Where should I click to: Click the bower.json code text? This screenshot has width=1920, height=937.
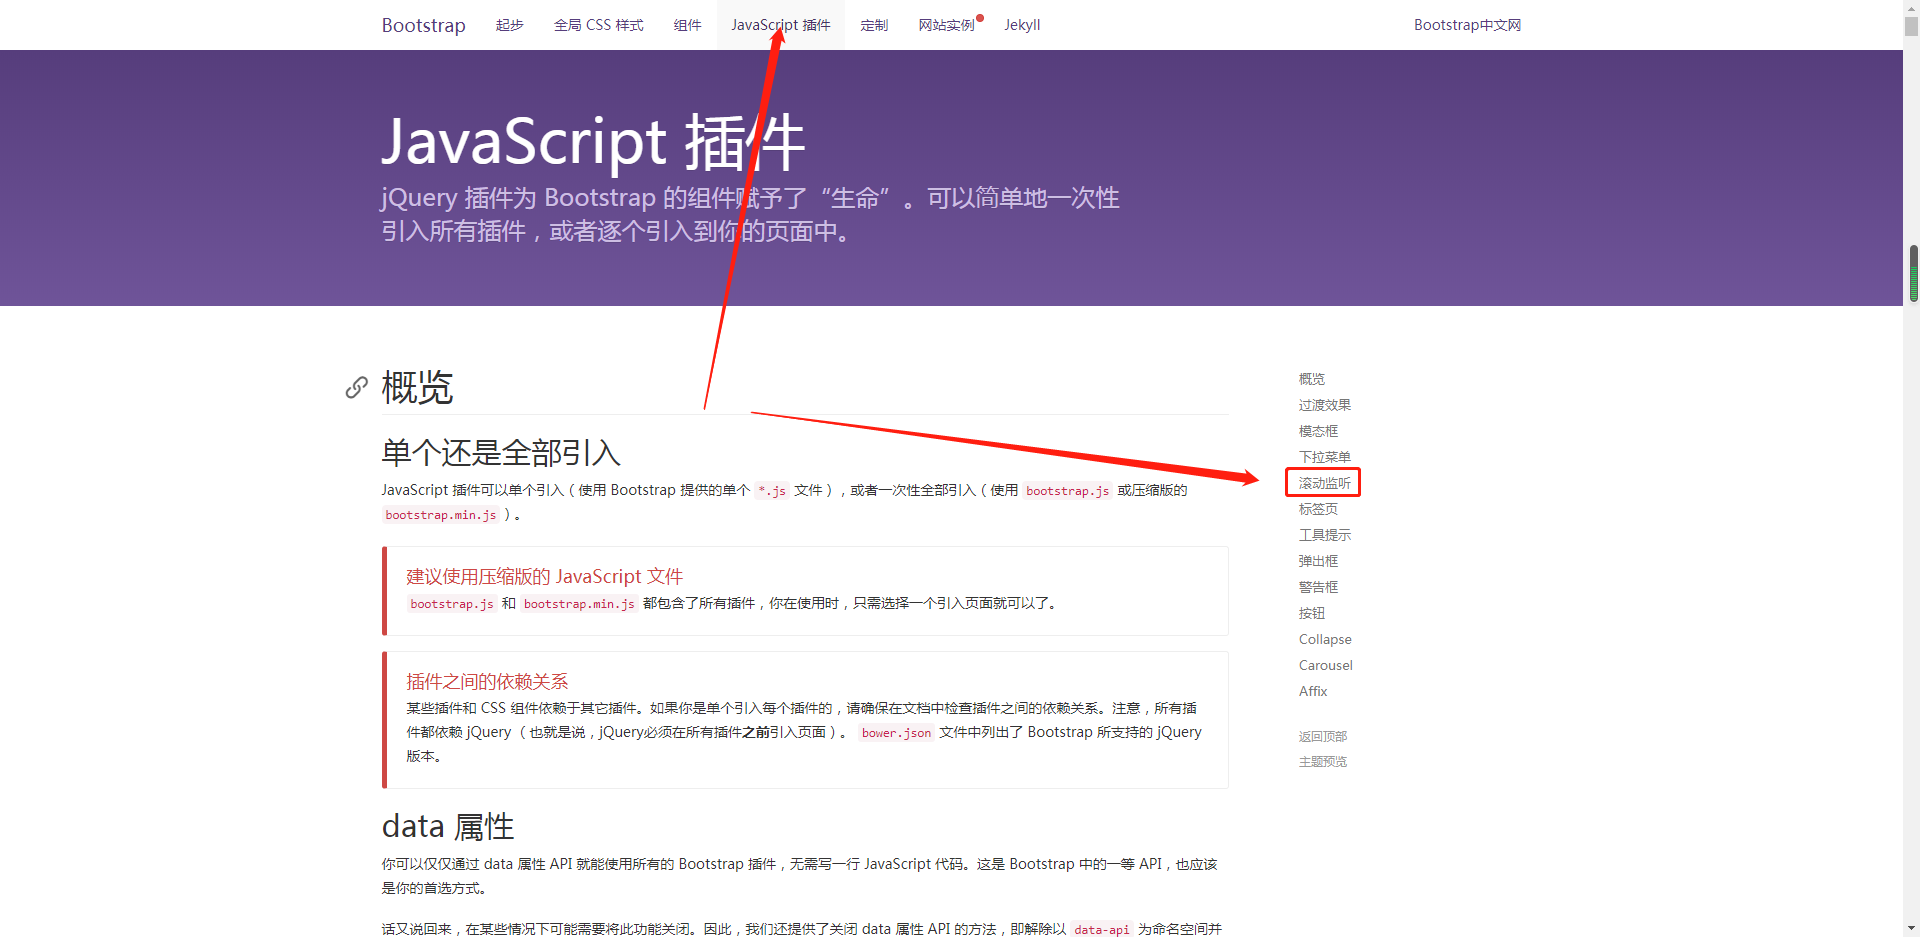click(896, 733)
